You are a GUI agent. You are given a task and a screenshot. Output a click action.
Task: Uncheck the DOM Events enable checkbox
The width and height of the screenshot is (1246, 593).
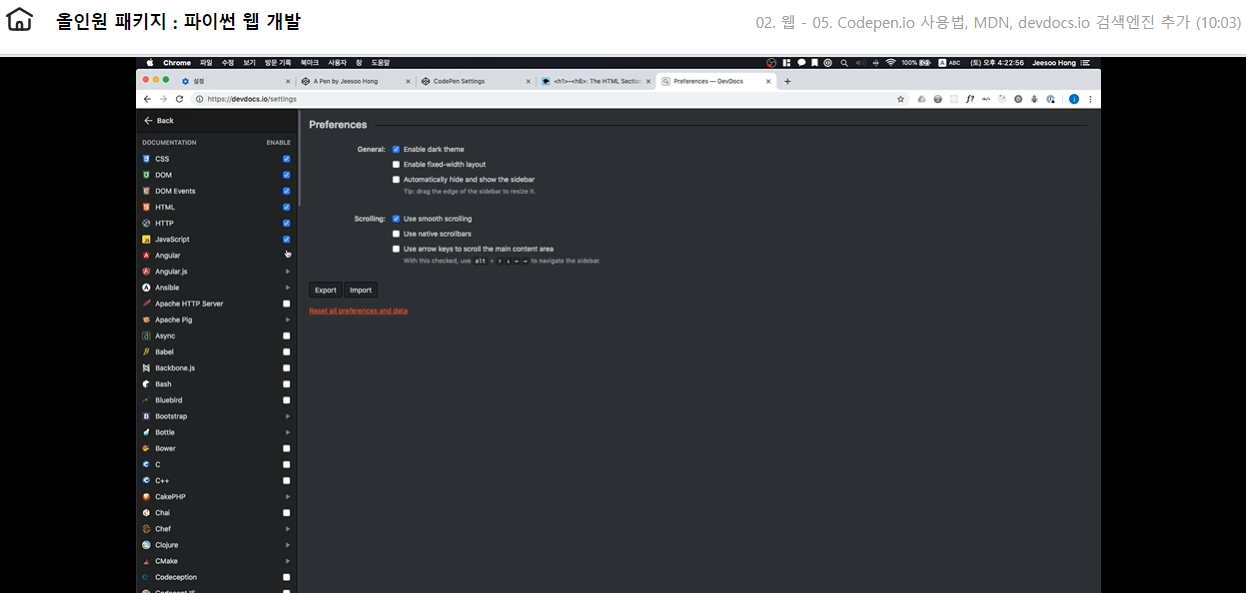pyautogui.click(x=287, y=191)
